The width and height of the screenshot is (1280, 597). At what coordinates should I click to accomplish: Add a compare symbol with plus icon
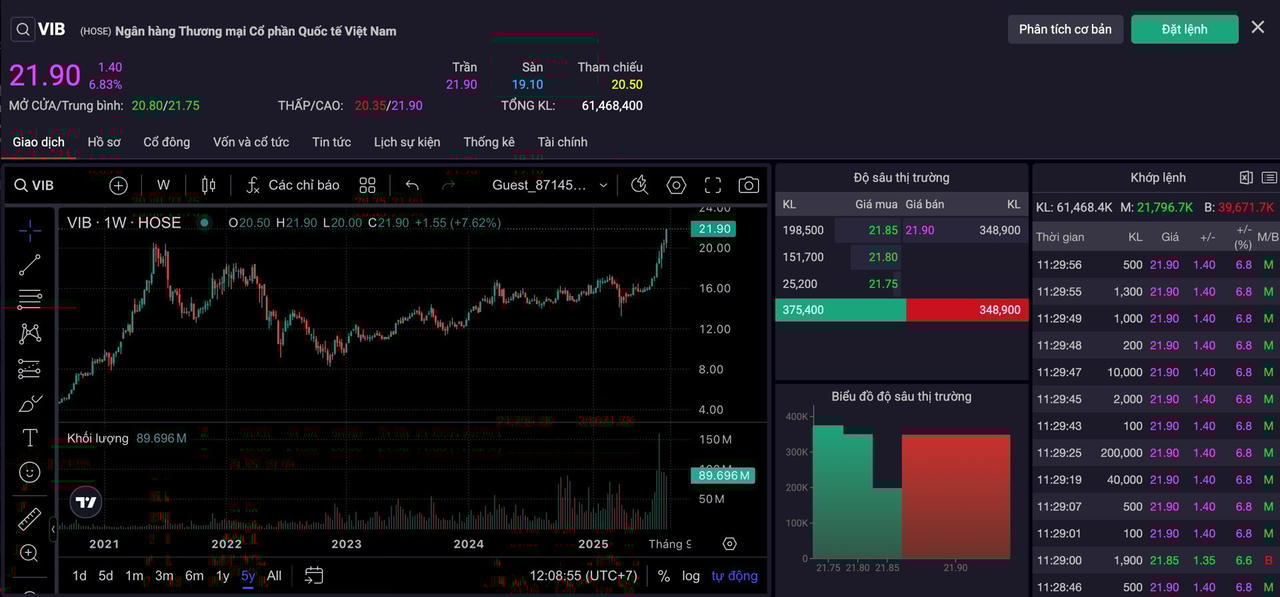coord(119,185)
